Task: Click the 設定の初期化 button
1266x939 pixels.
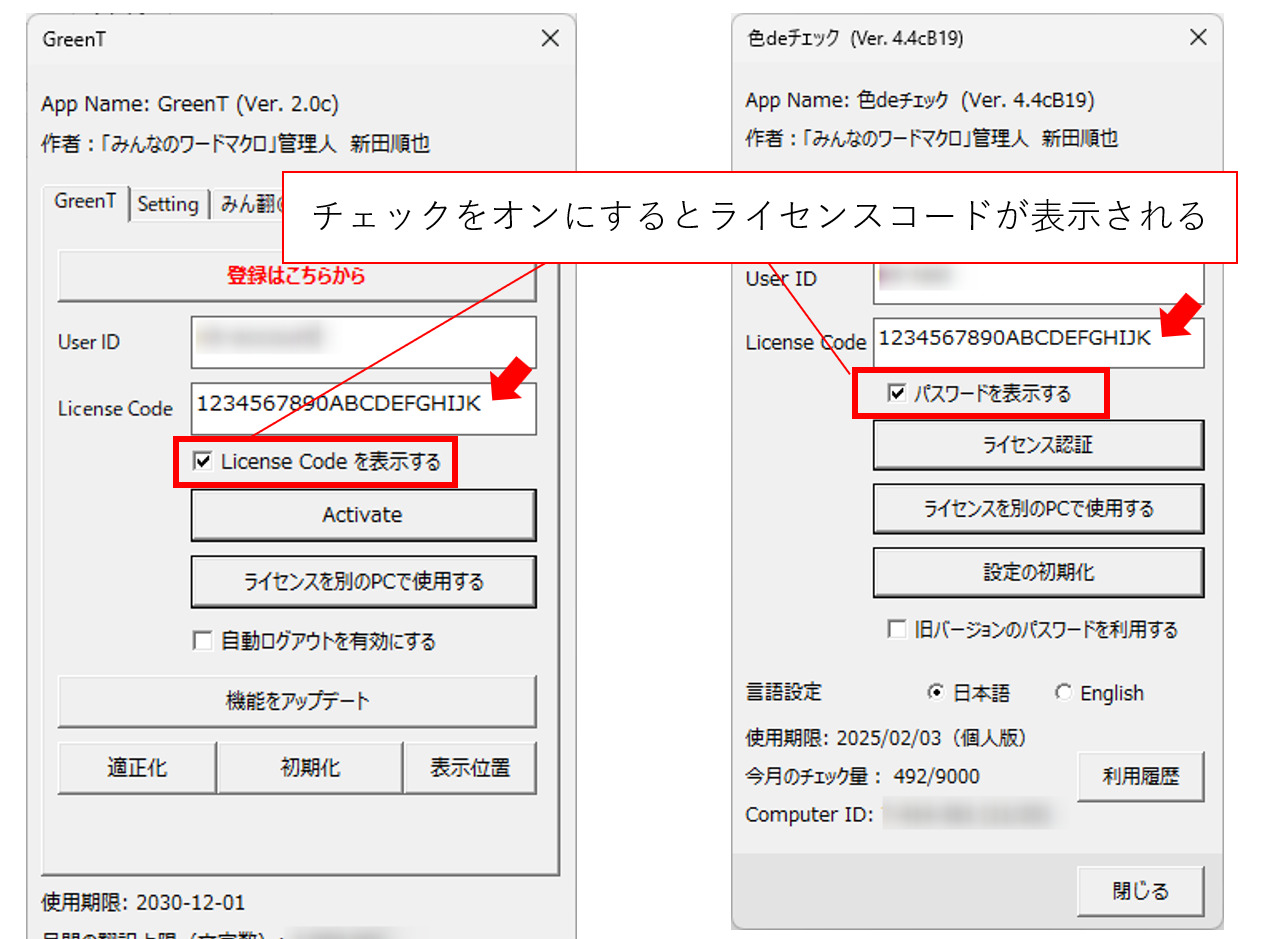Action: 1037,573
